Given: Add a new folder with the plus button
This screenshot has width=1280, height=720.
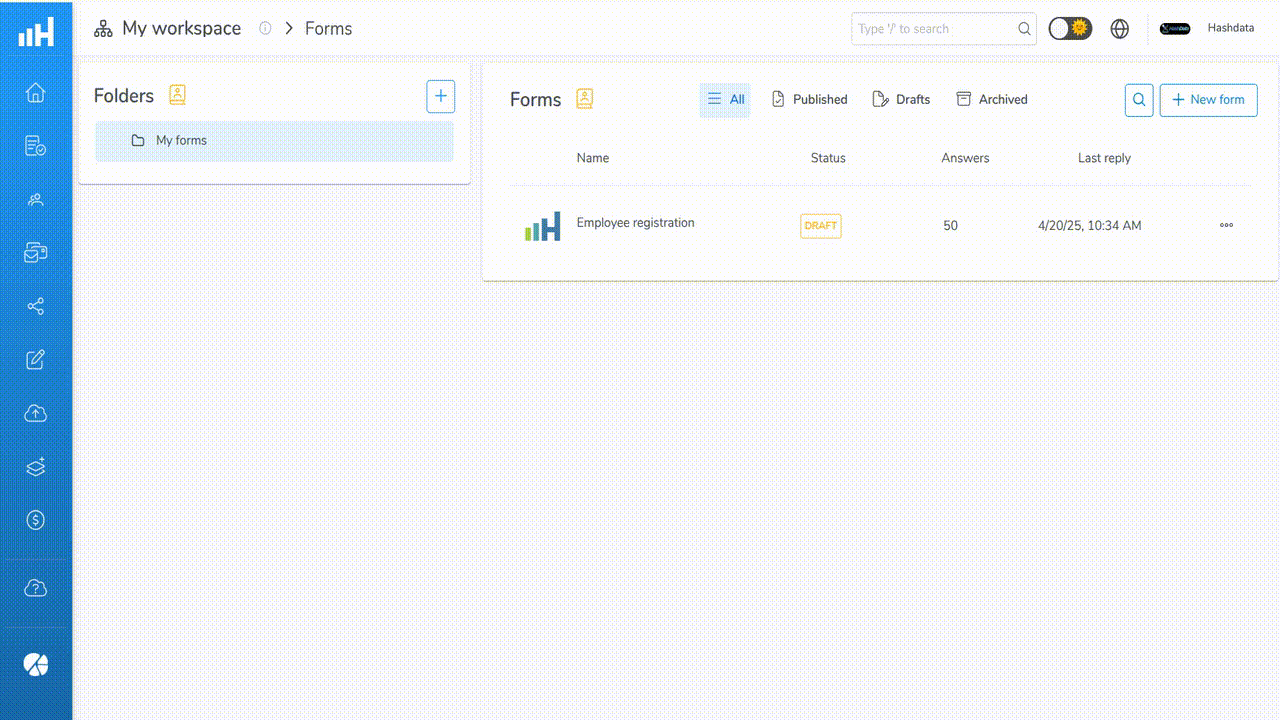Looking at the screenshot, I should pos(440,97).
